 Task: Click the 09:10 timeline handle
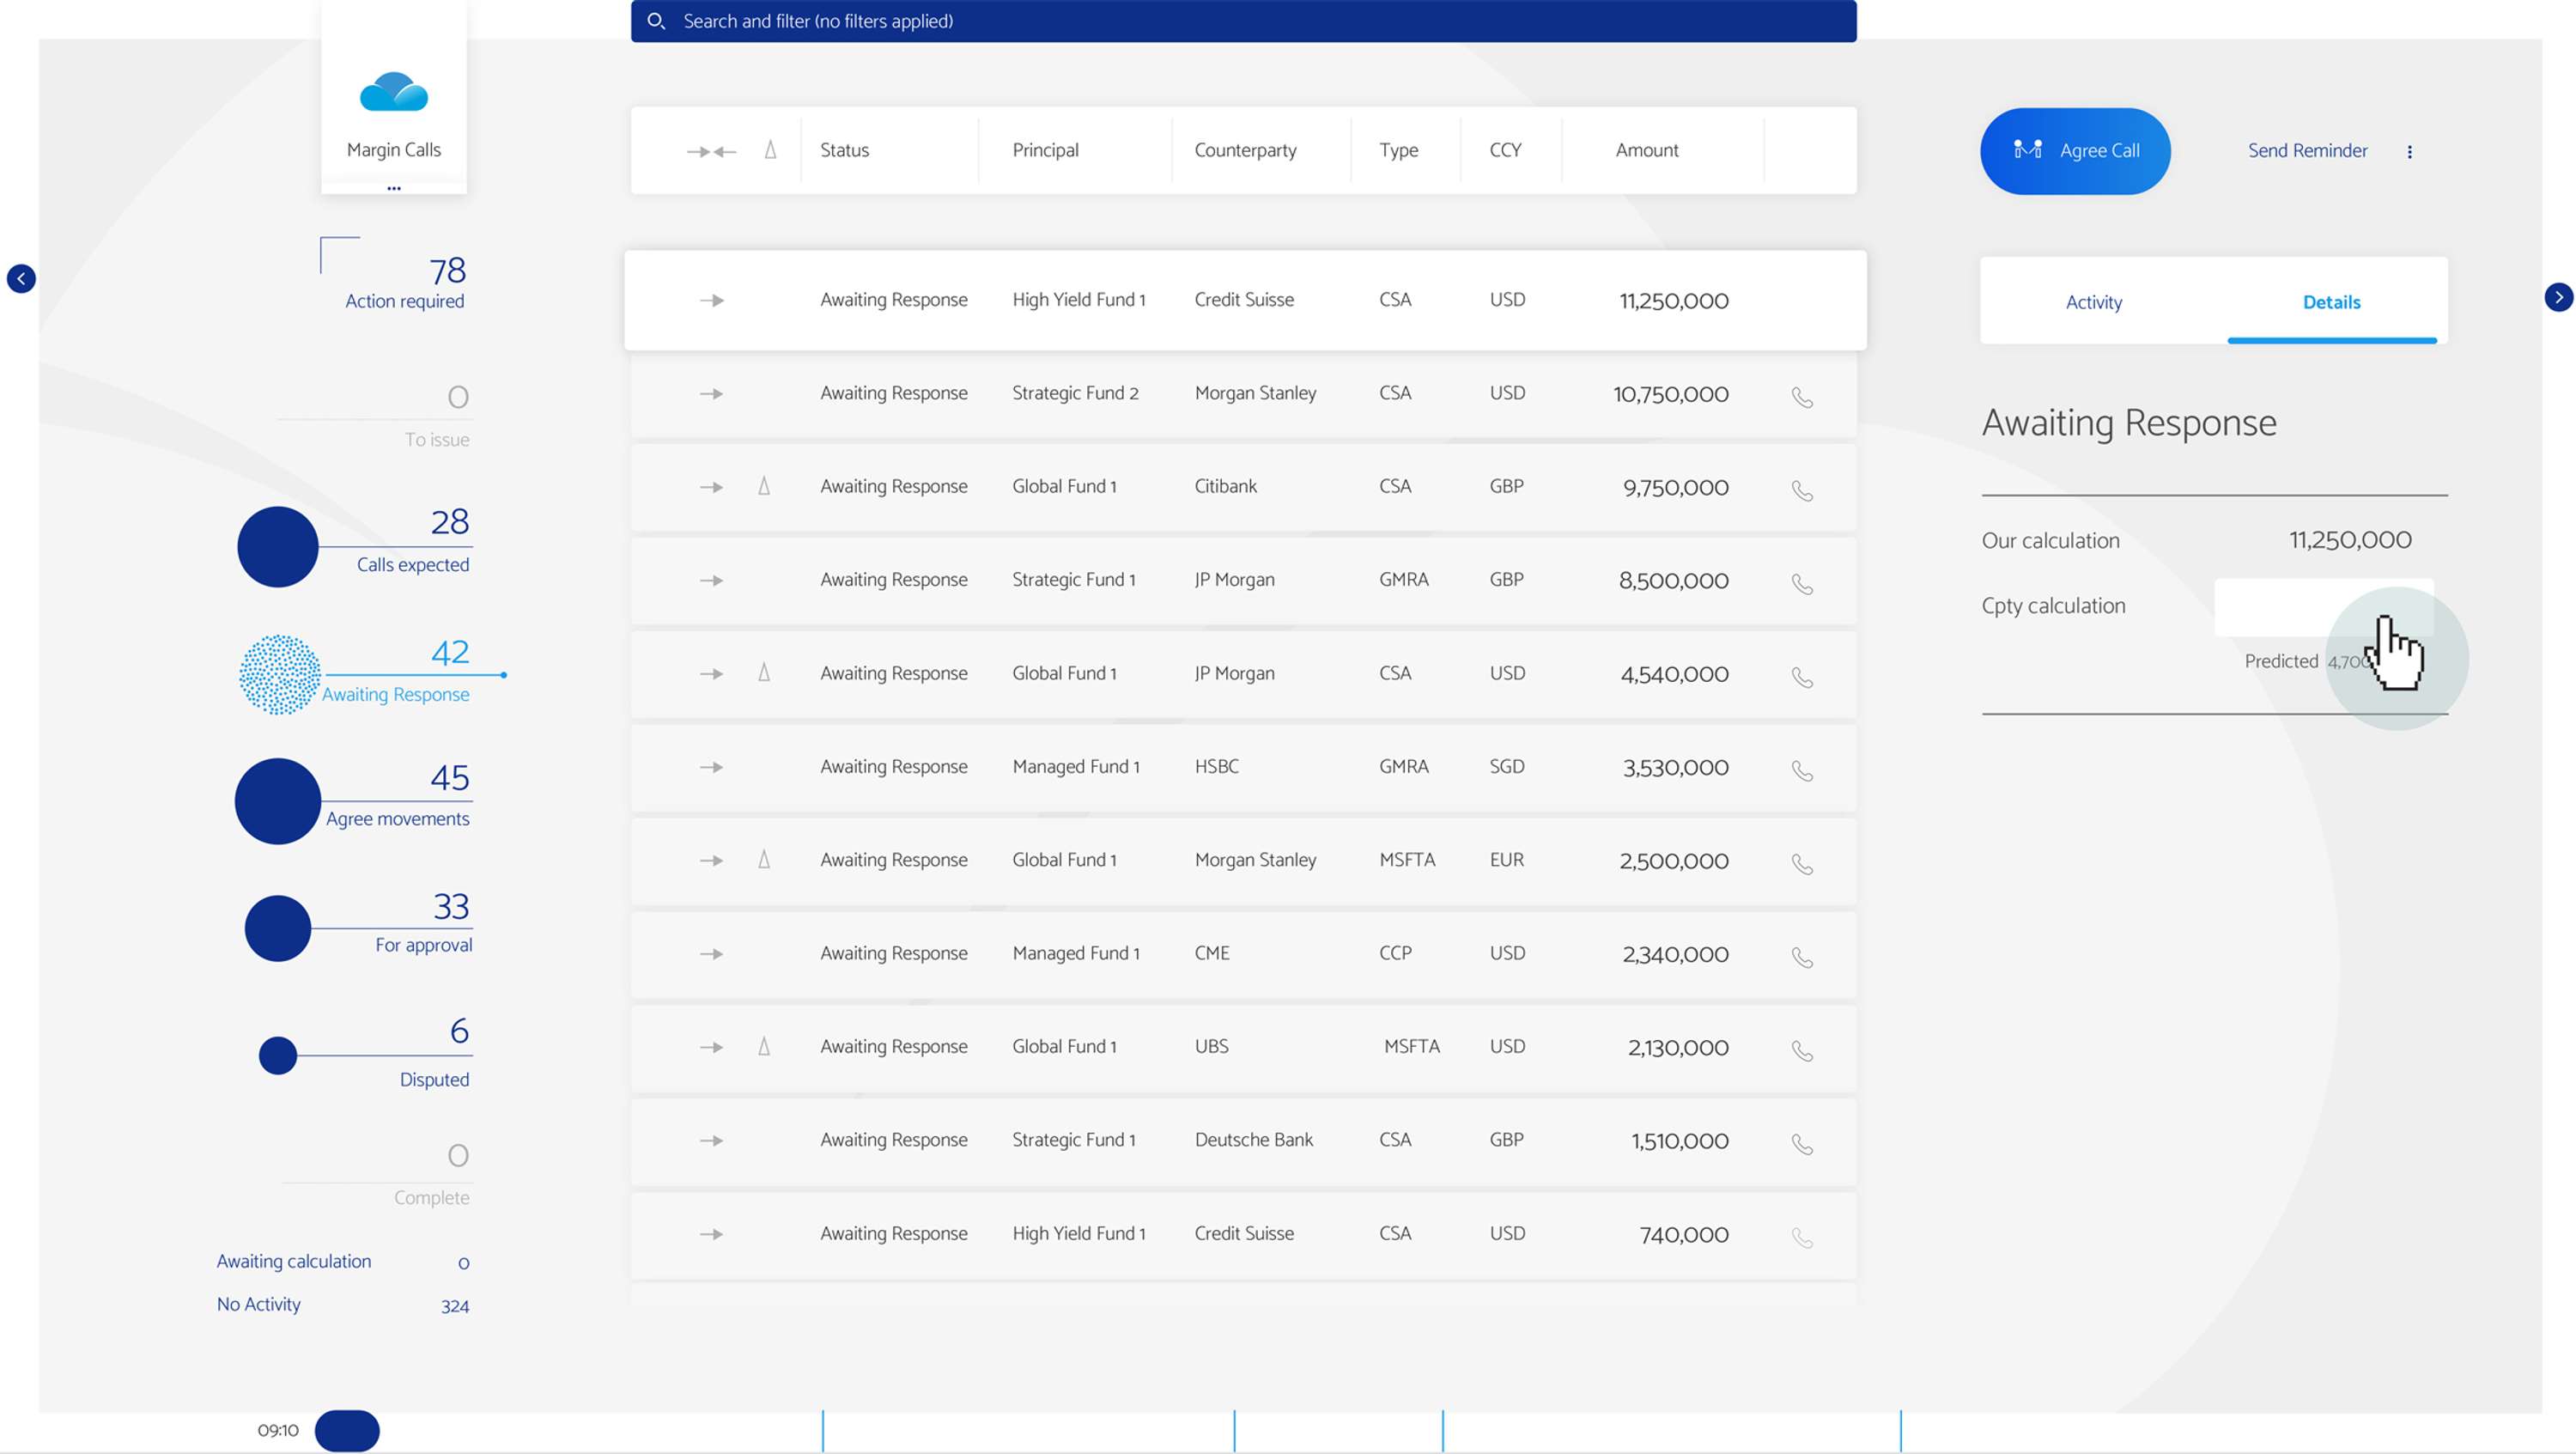[x=347, y=1430]
